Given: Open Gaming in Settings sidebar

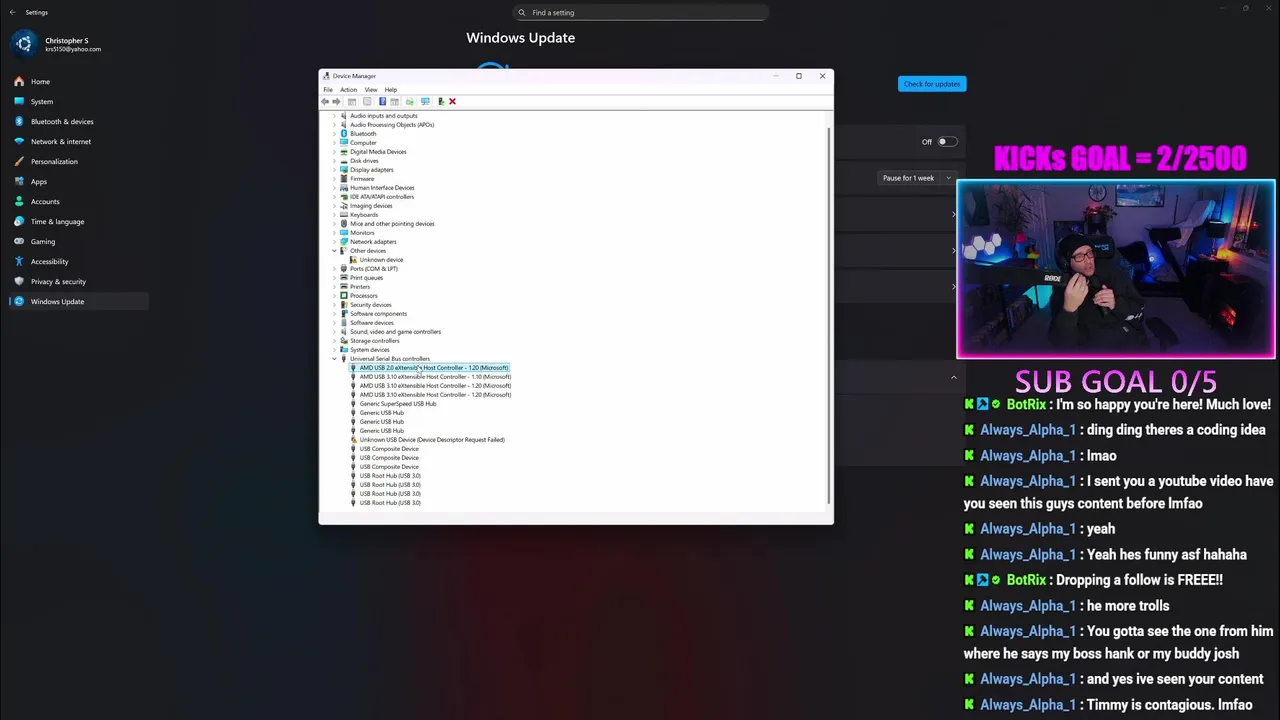Looking at the screenshot, I should click(x=78, y=241).
